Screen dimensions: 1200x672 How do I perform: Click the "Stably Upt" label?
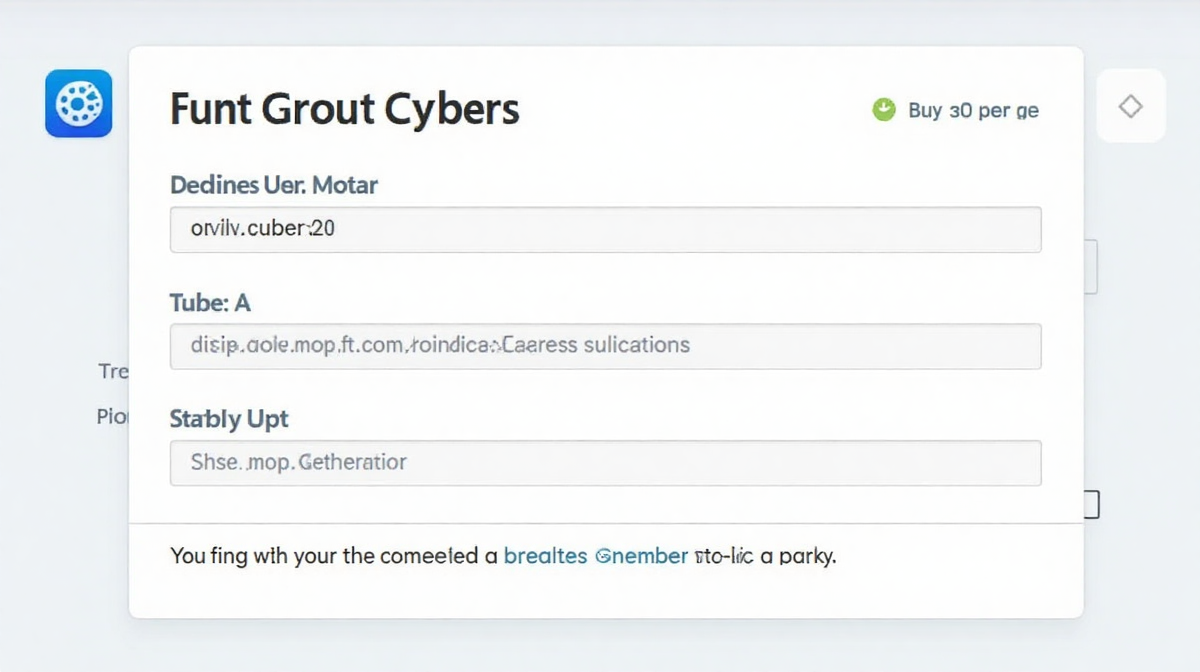click(229, 419)
